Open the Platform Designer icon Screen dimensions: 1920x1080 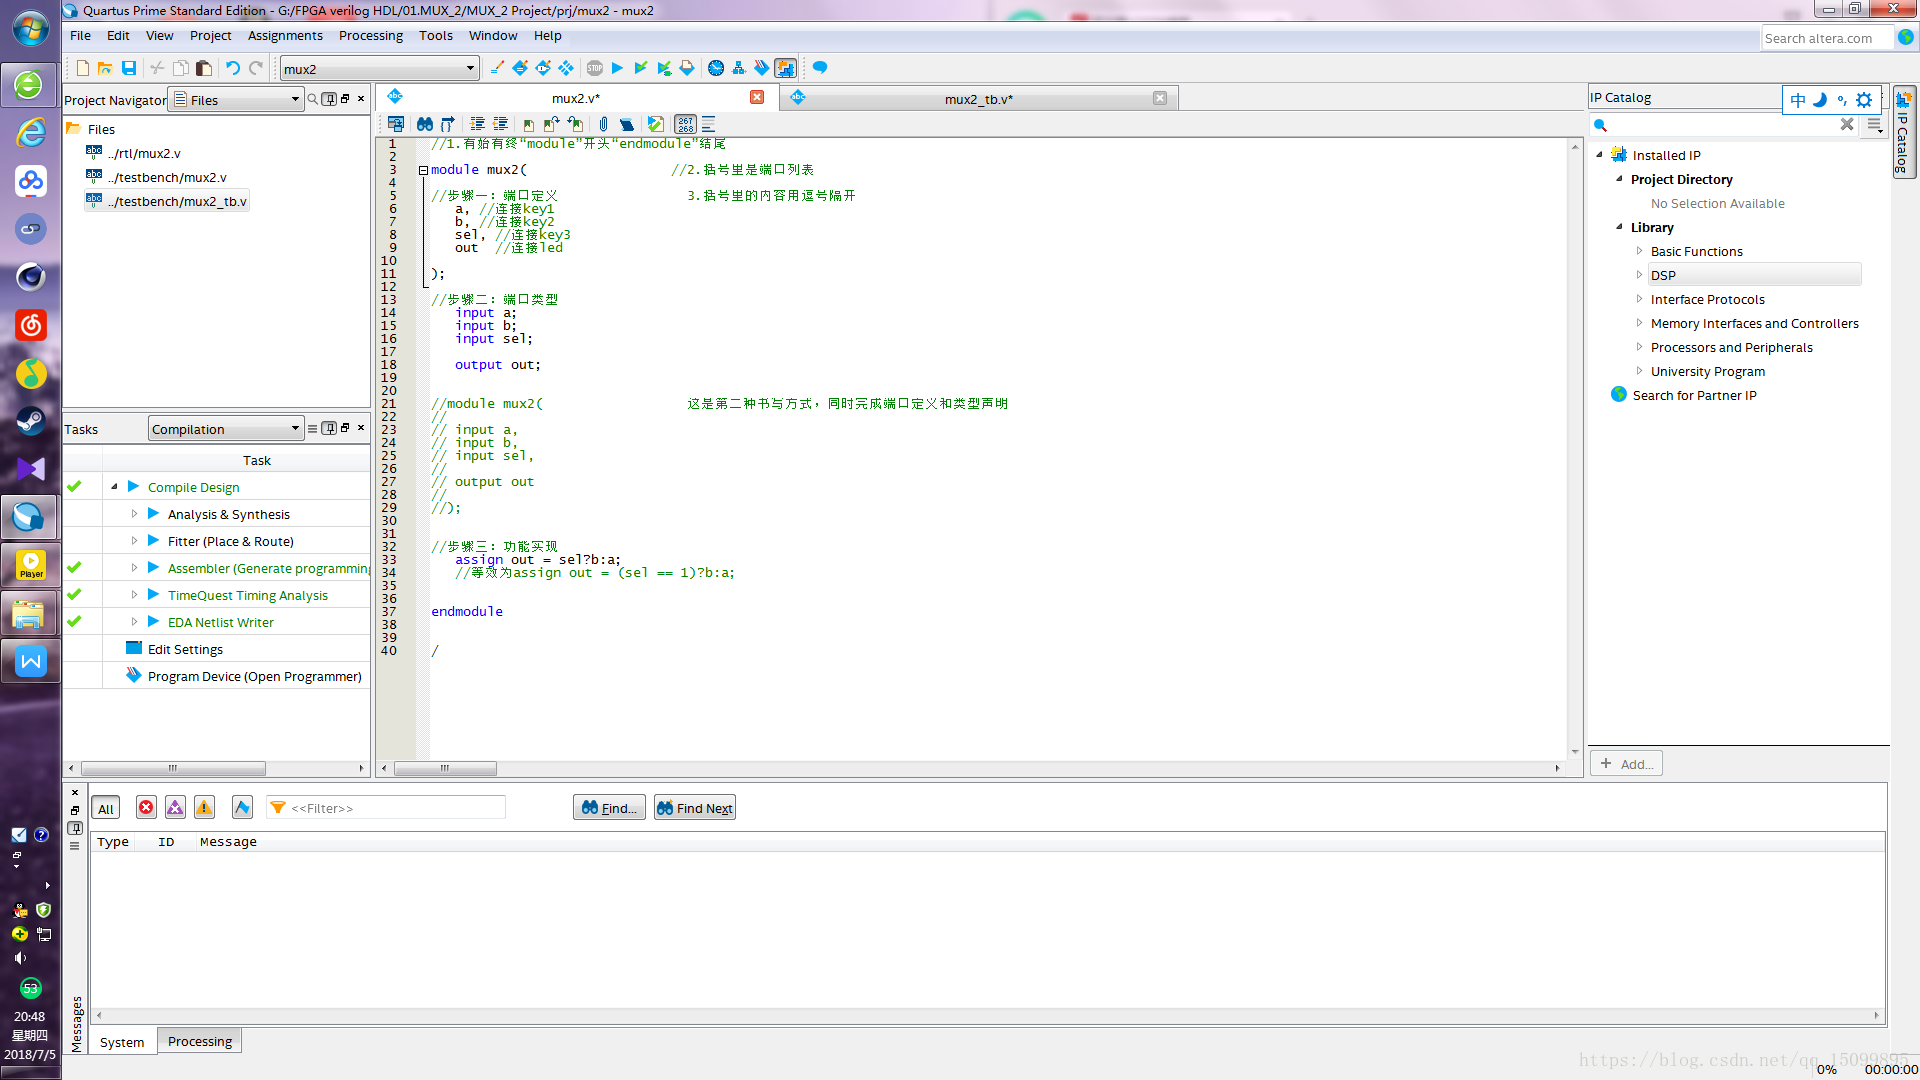[786, 68]
